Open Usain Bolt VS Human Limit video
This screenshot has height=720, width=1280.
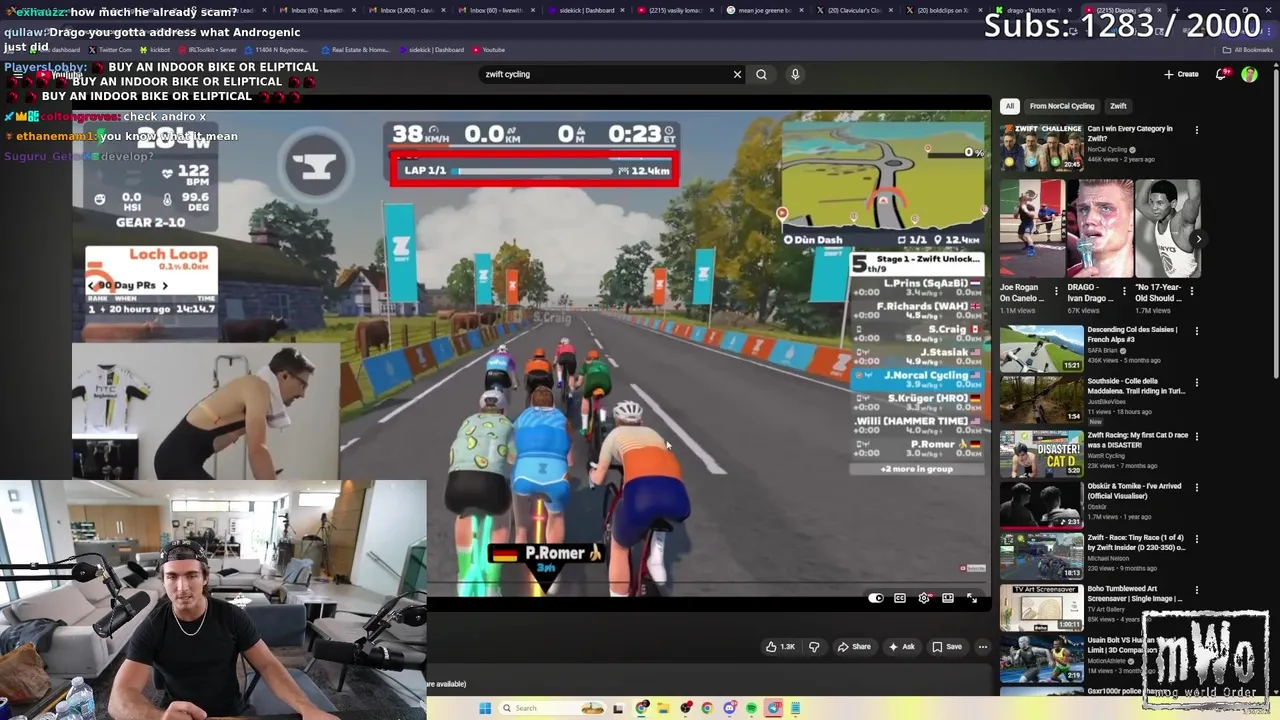(1041, 659)
